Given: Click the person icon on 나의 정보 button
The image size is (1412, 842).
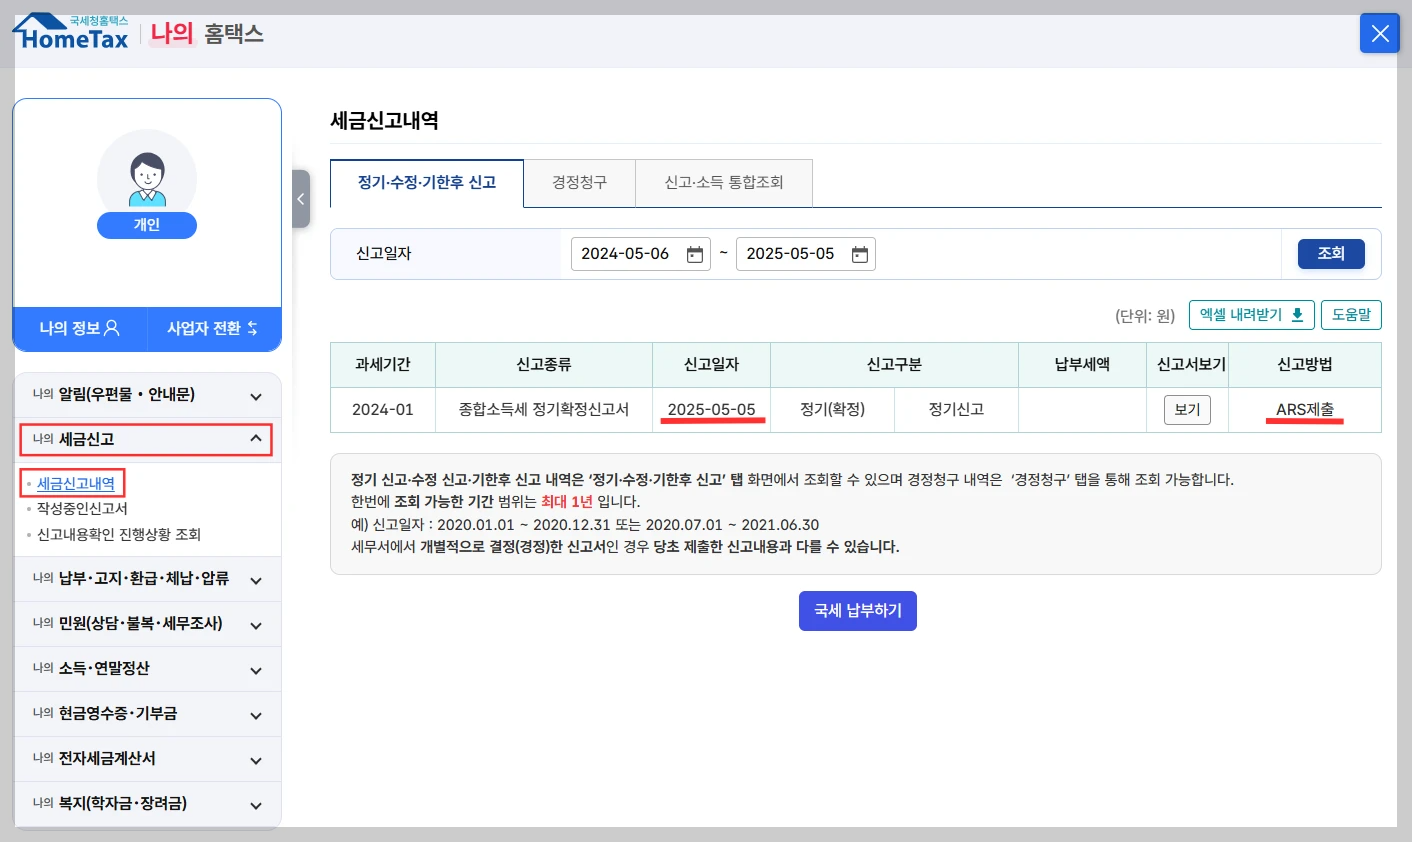Looking at the screenshot, I should click(110, 328).
